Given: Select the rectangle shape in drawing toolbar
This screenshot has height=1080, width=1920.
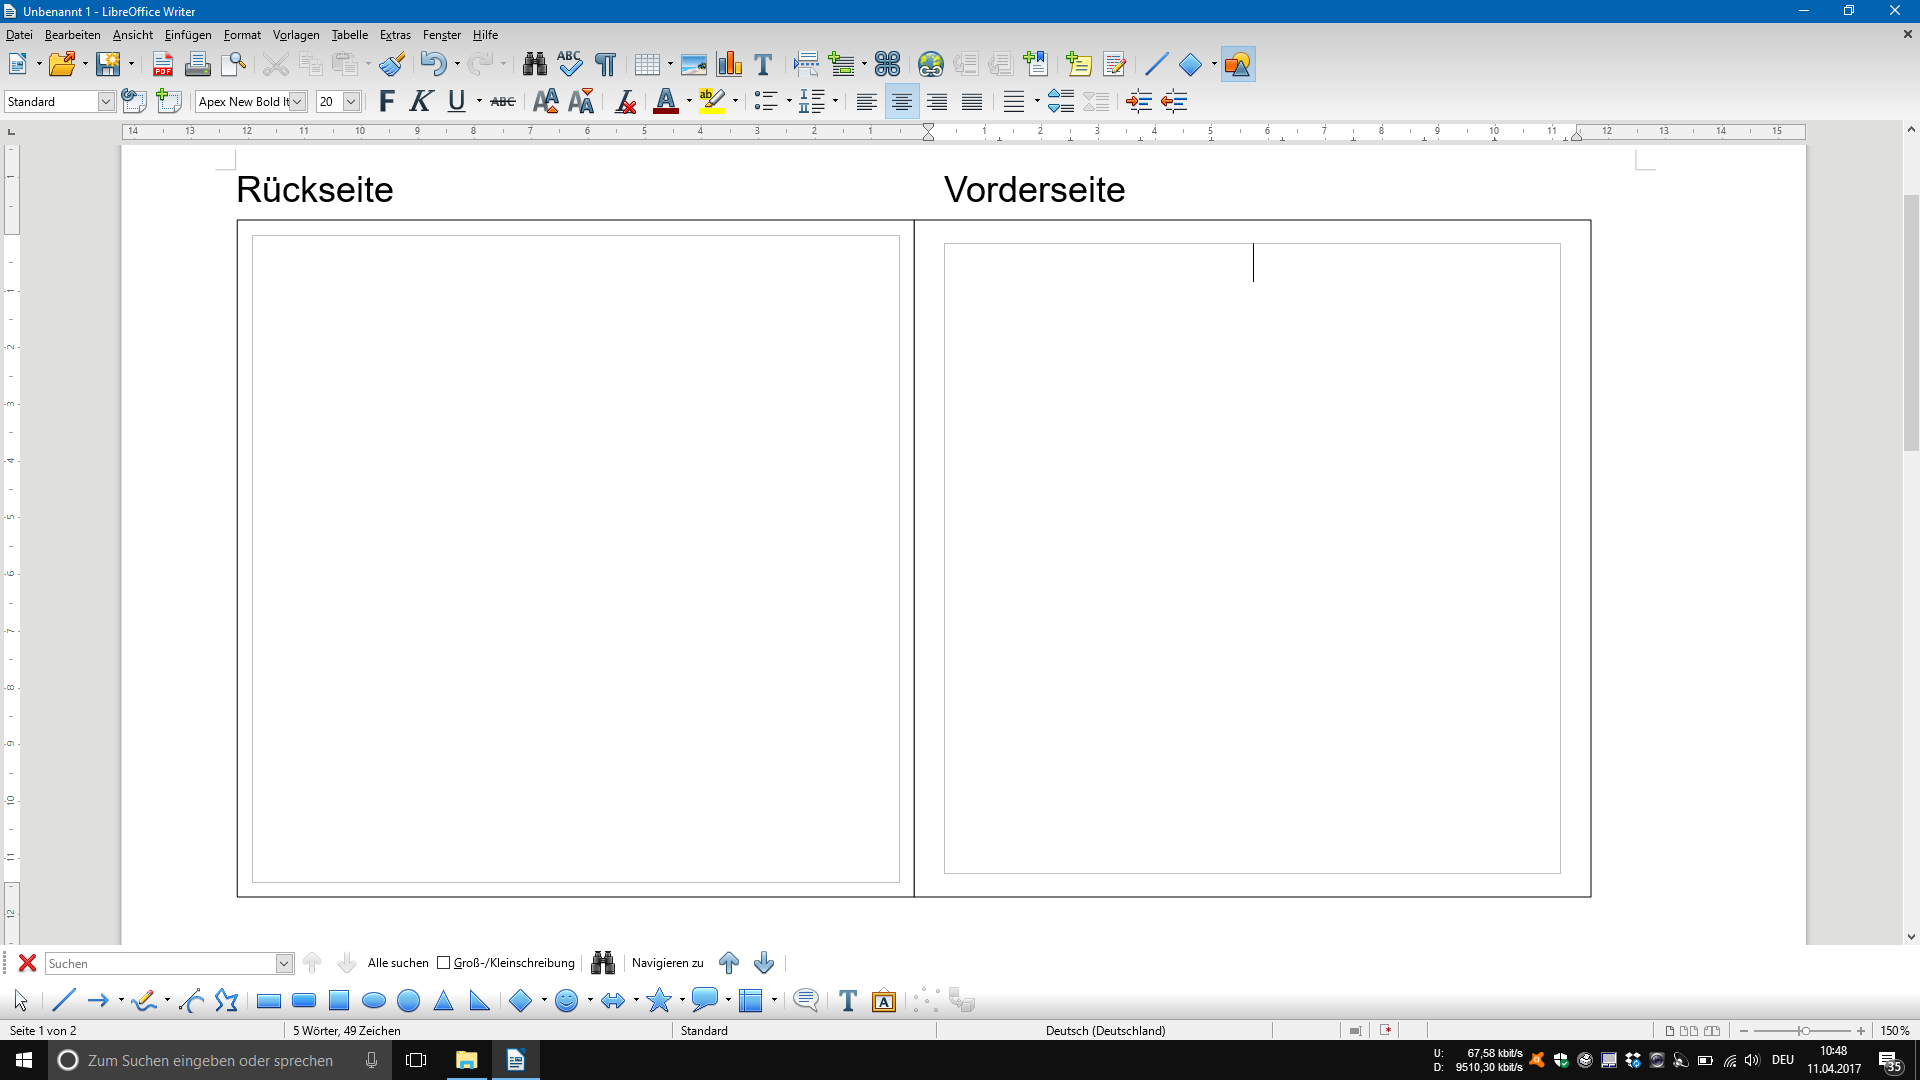Looking at the screenshot, I should click(269, 1000).
